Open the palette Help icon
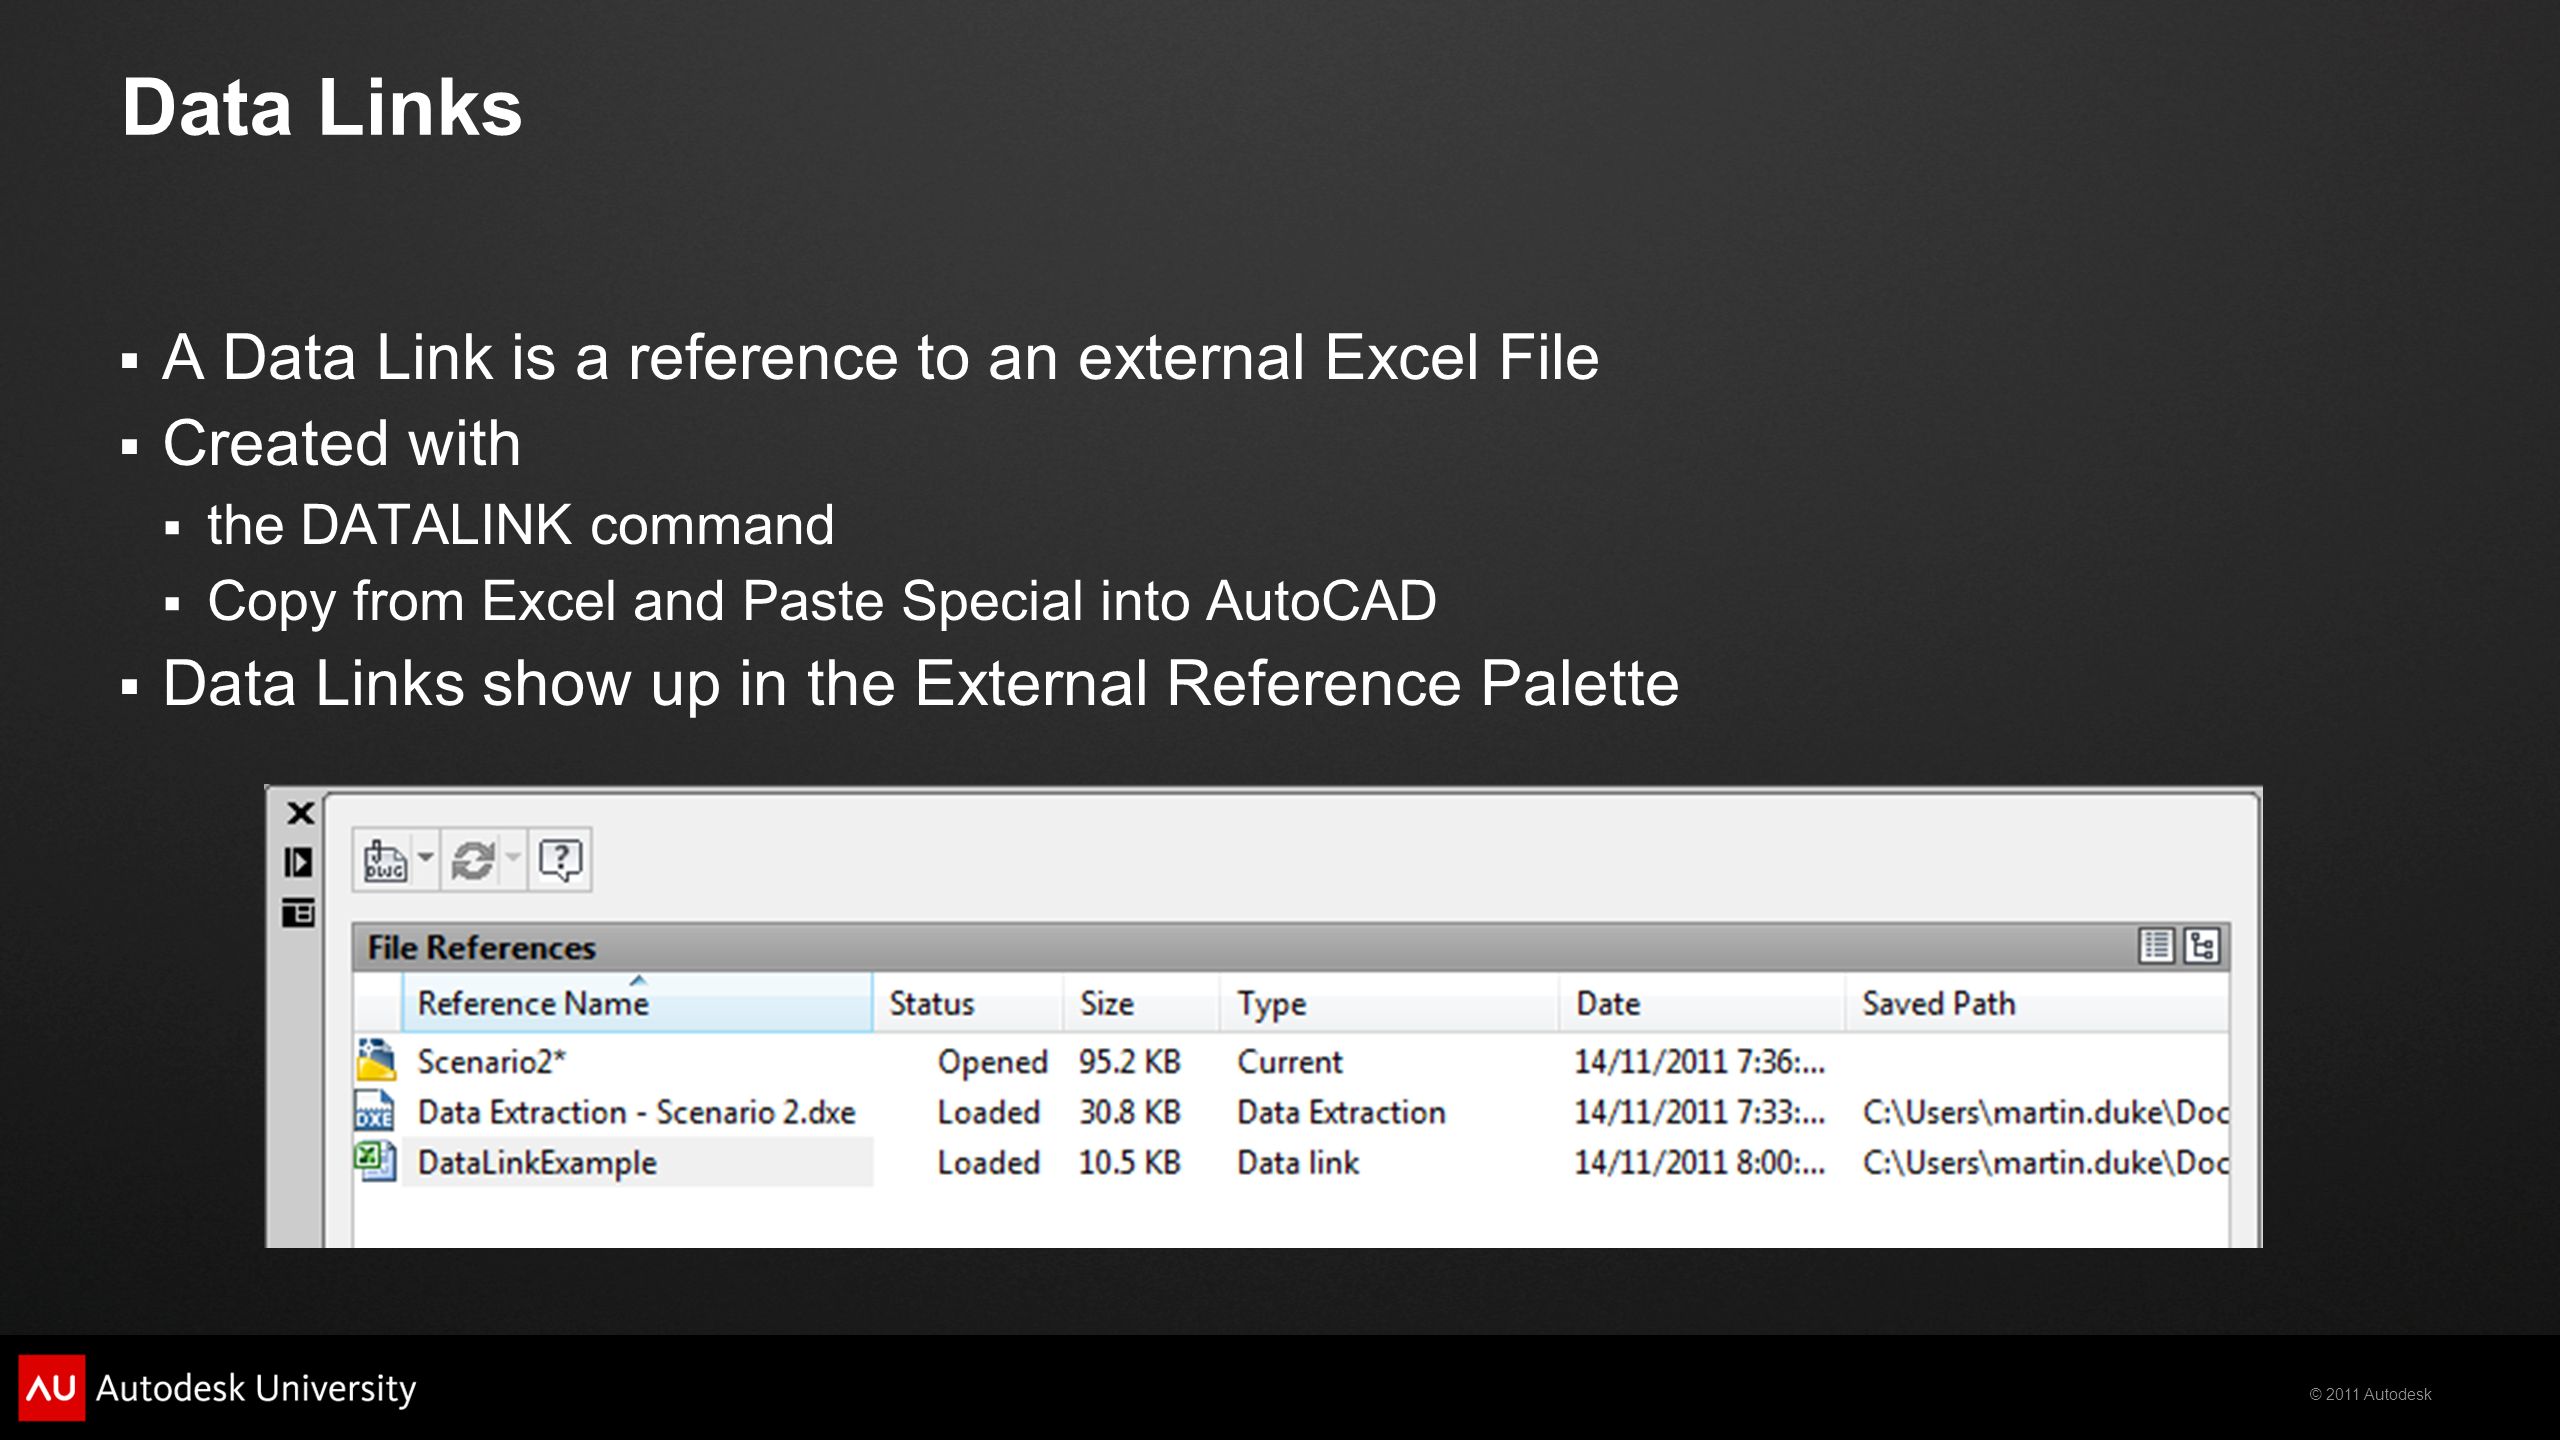 tap(560, 860)
